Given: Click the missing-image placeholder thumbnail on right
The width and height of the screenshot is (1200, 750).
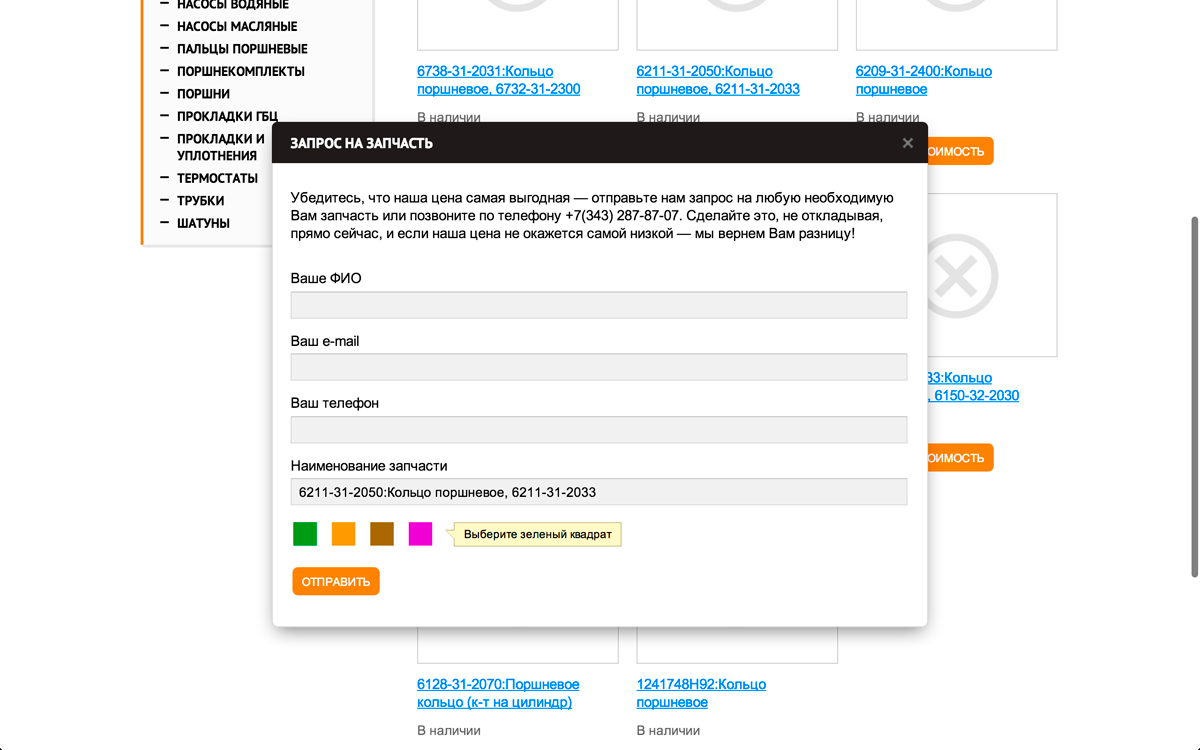Looking at the screenshot, I should (x=990, y=275).
